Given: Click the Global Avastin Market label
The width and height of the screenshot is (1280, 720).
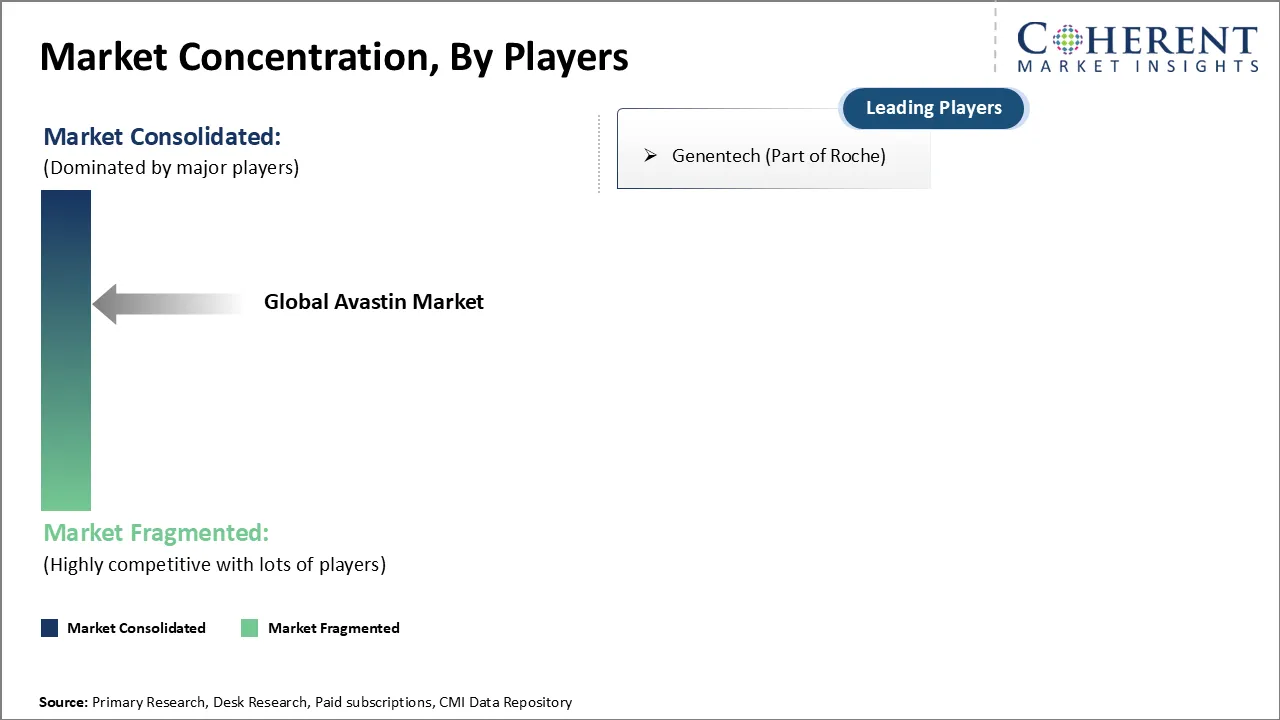Looking at the screenshot, I should point(373,302).
